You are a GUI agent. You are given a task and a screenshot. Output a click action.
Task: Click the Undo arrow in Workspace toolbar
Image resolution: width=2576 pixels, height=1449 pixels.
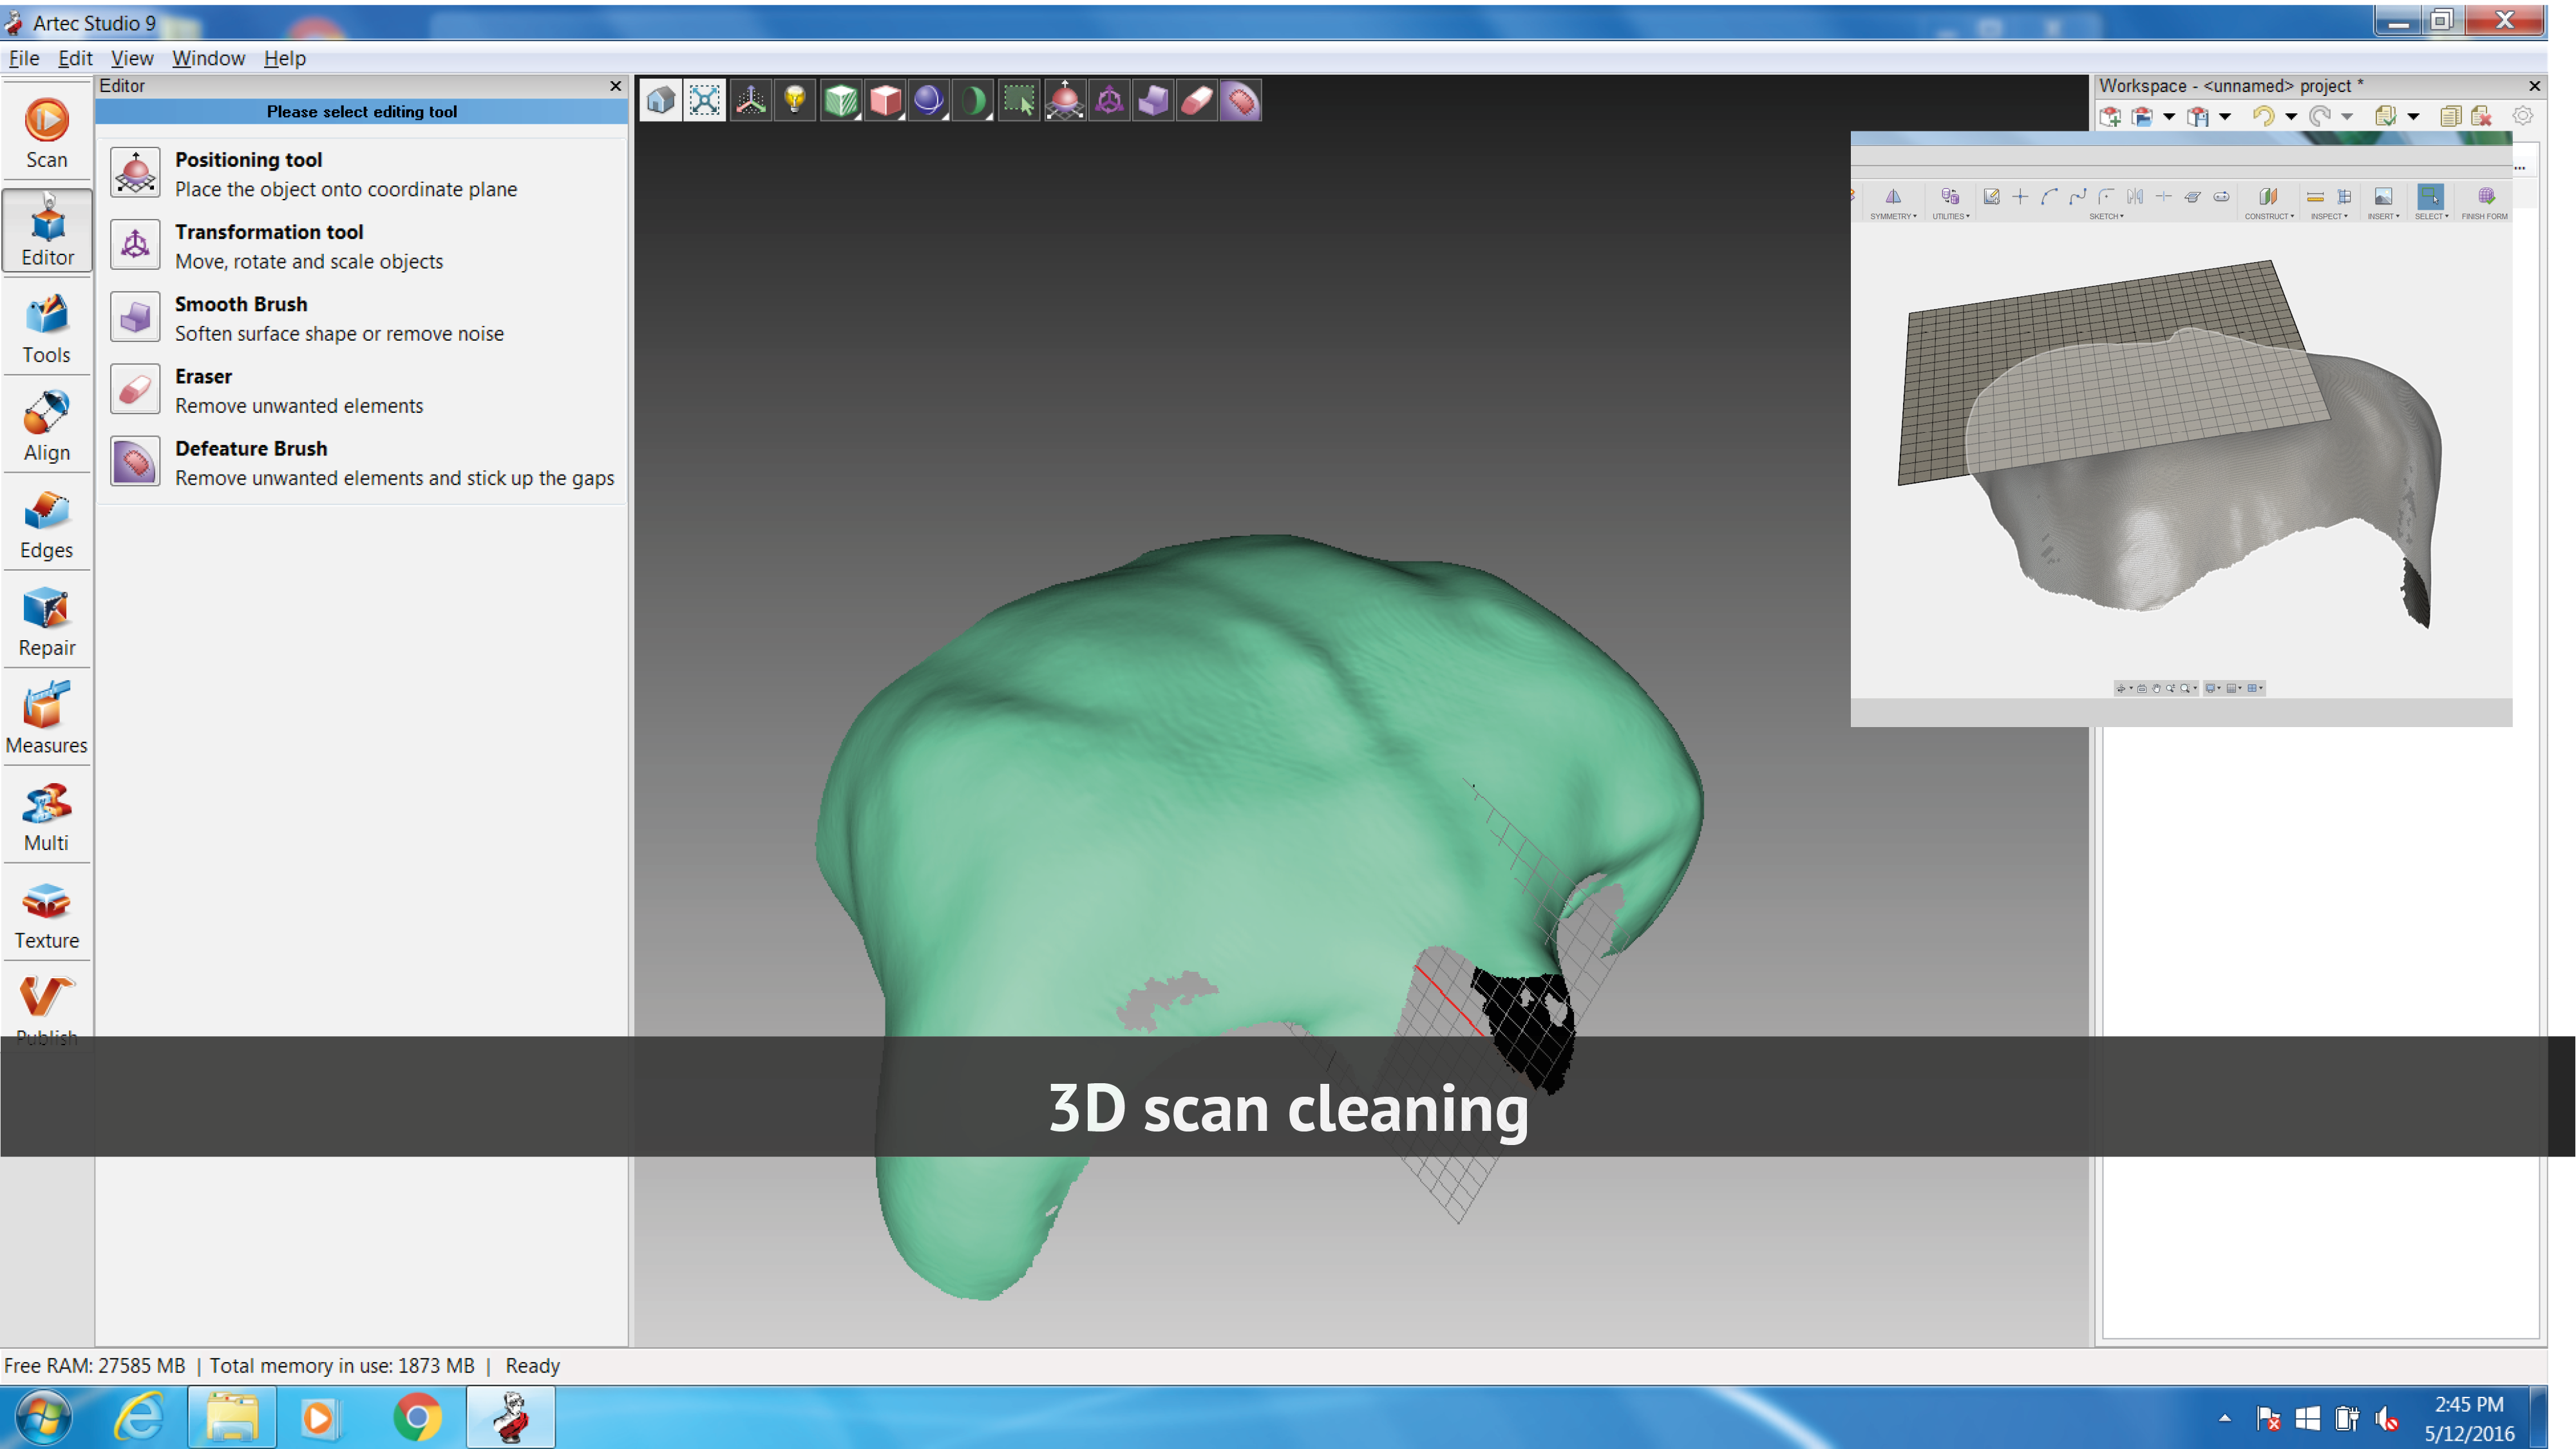(x=2263, y=117)
